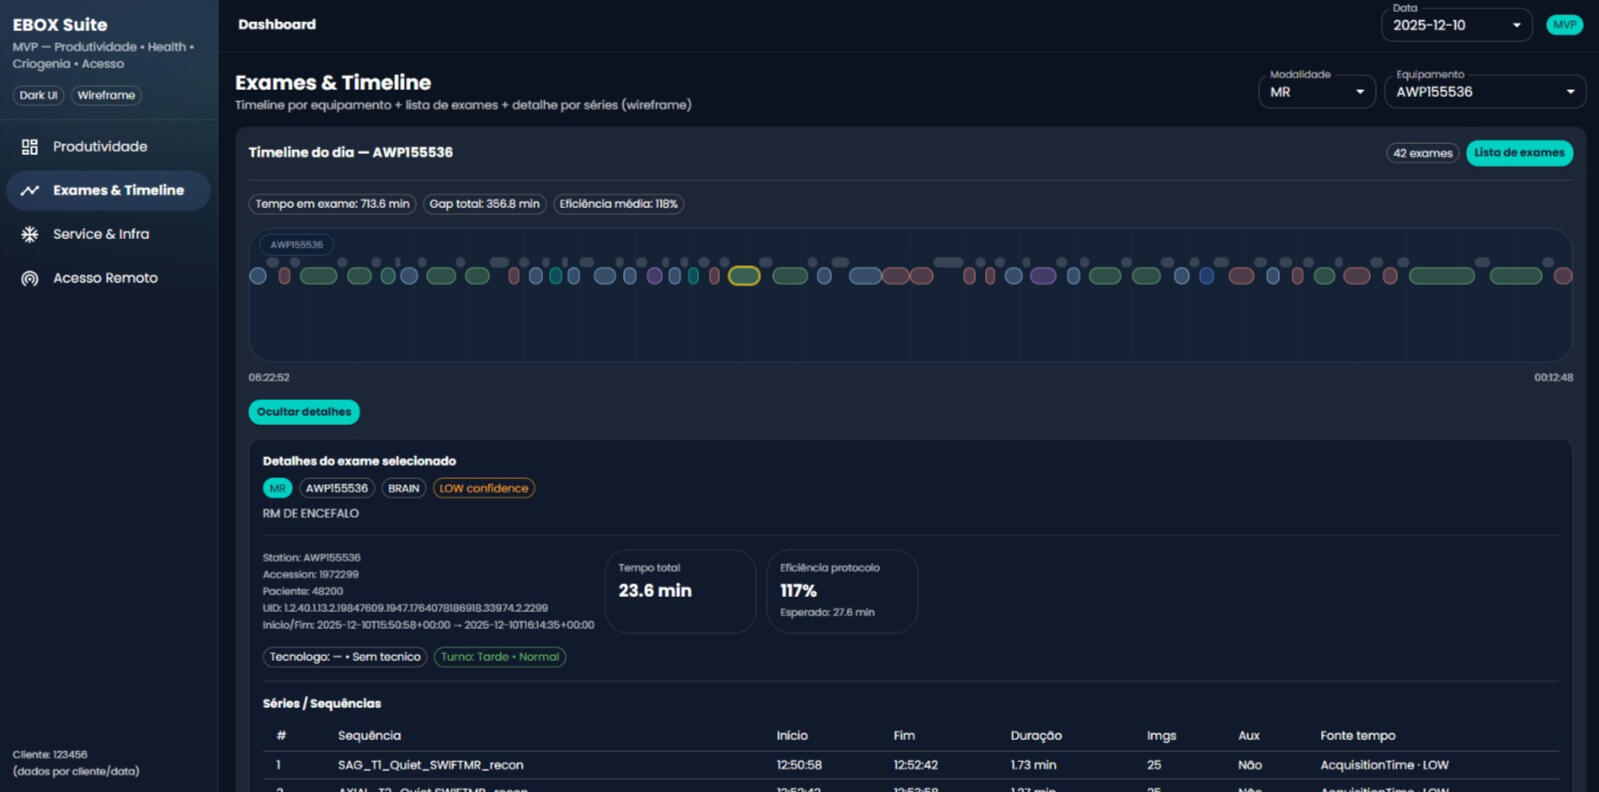The image size is (1599, 792).
Task: Click the Acesso Remoto signal icon
Action: coord(30,279)
